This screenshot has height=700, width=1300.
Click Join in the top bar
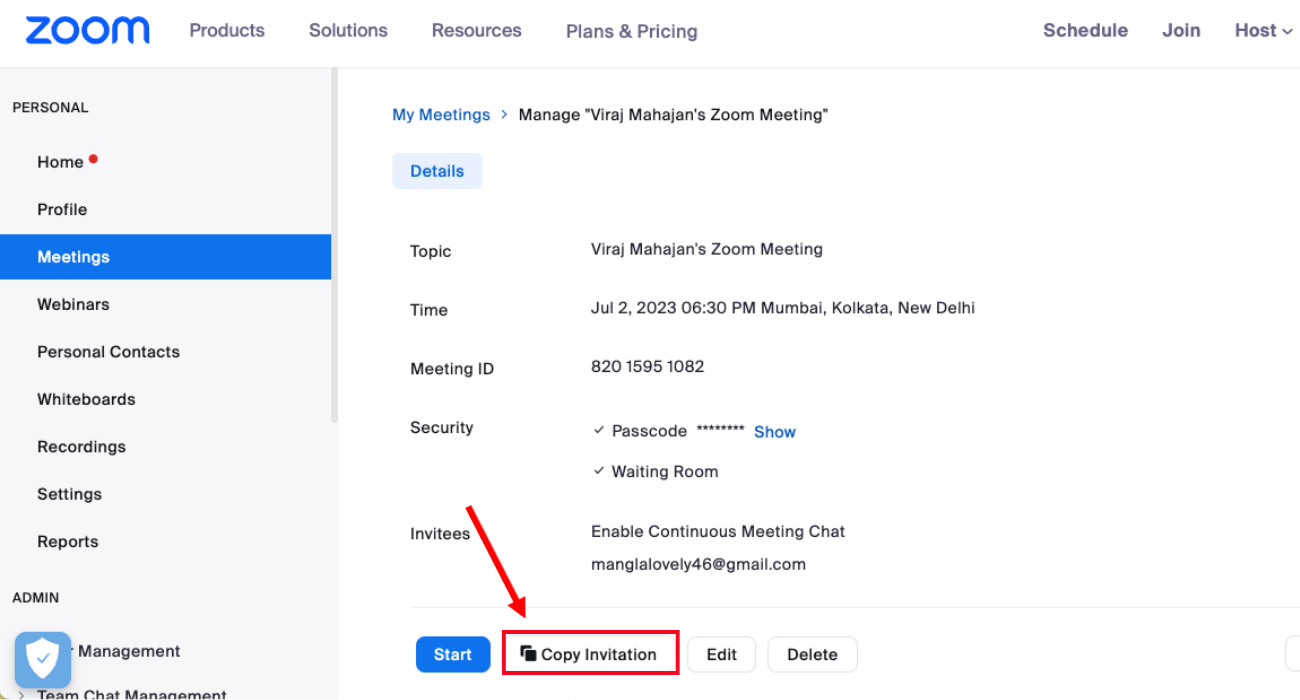point(1181,30)
